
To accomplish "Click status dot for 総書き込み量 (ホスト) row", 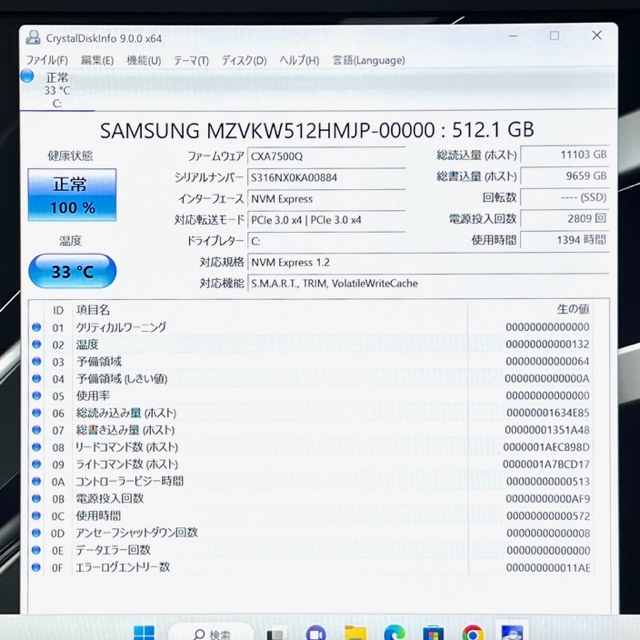I will tap(36, 430).
